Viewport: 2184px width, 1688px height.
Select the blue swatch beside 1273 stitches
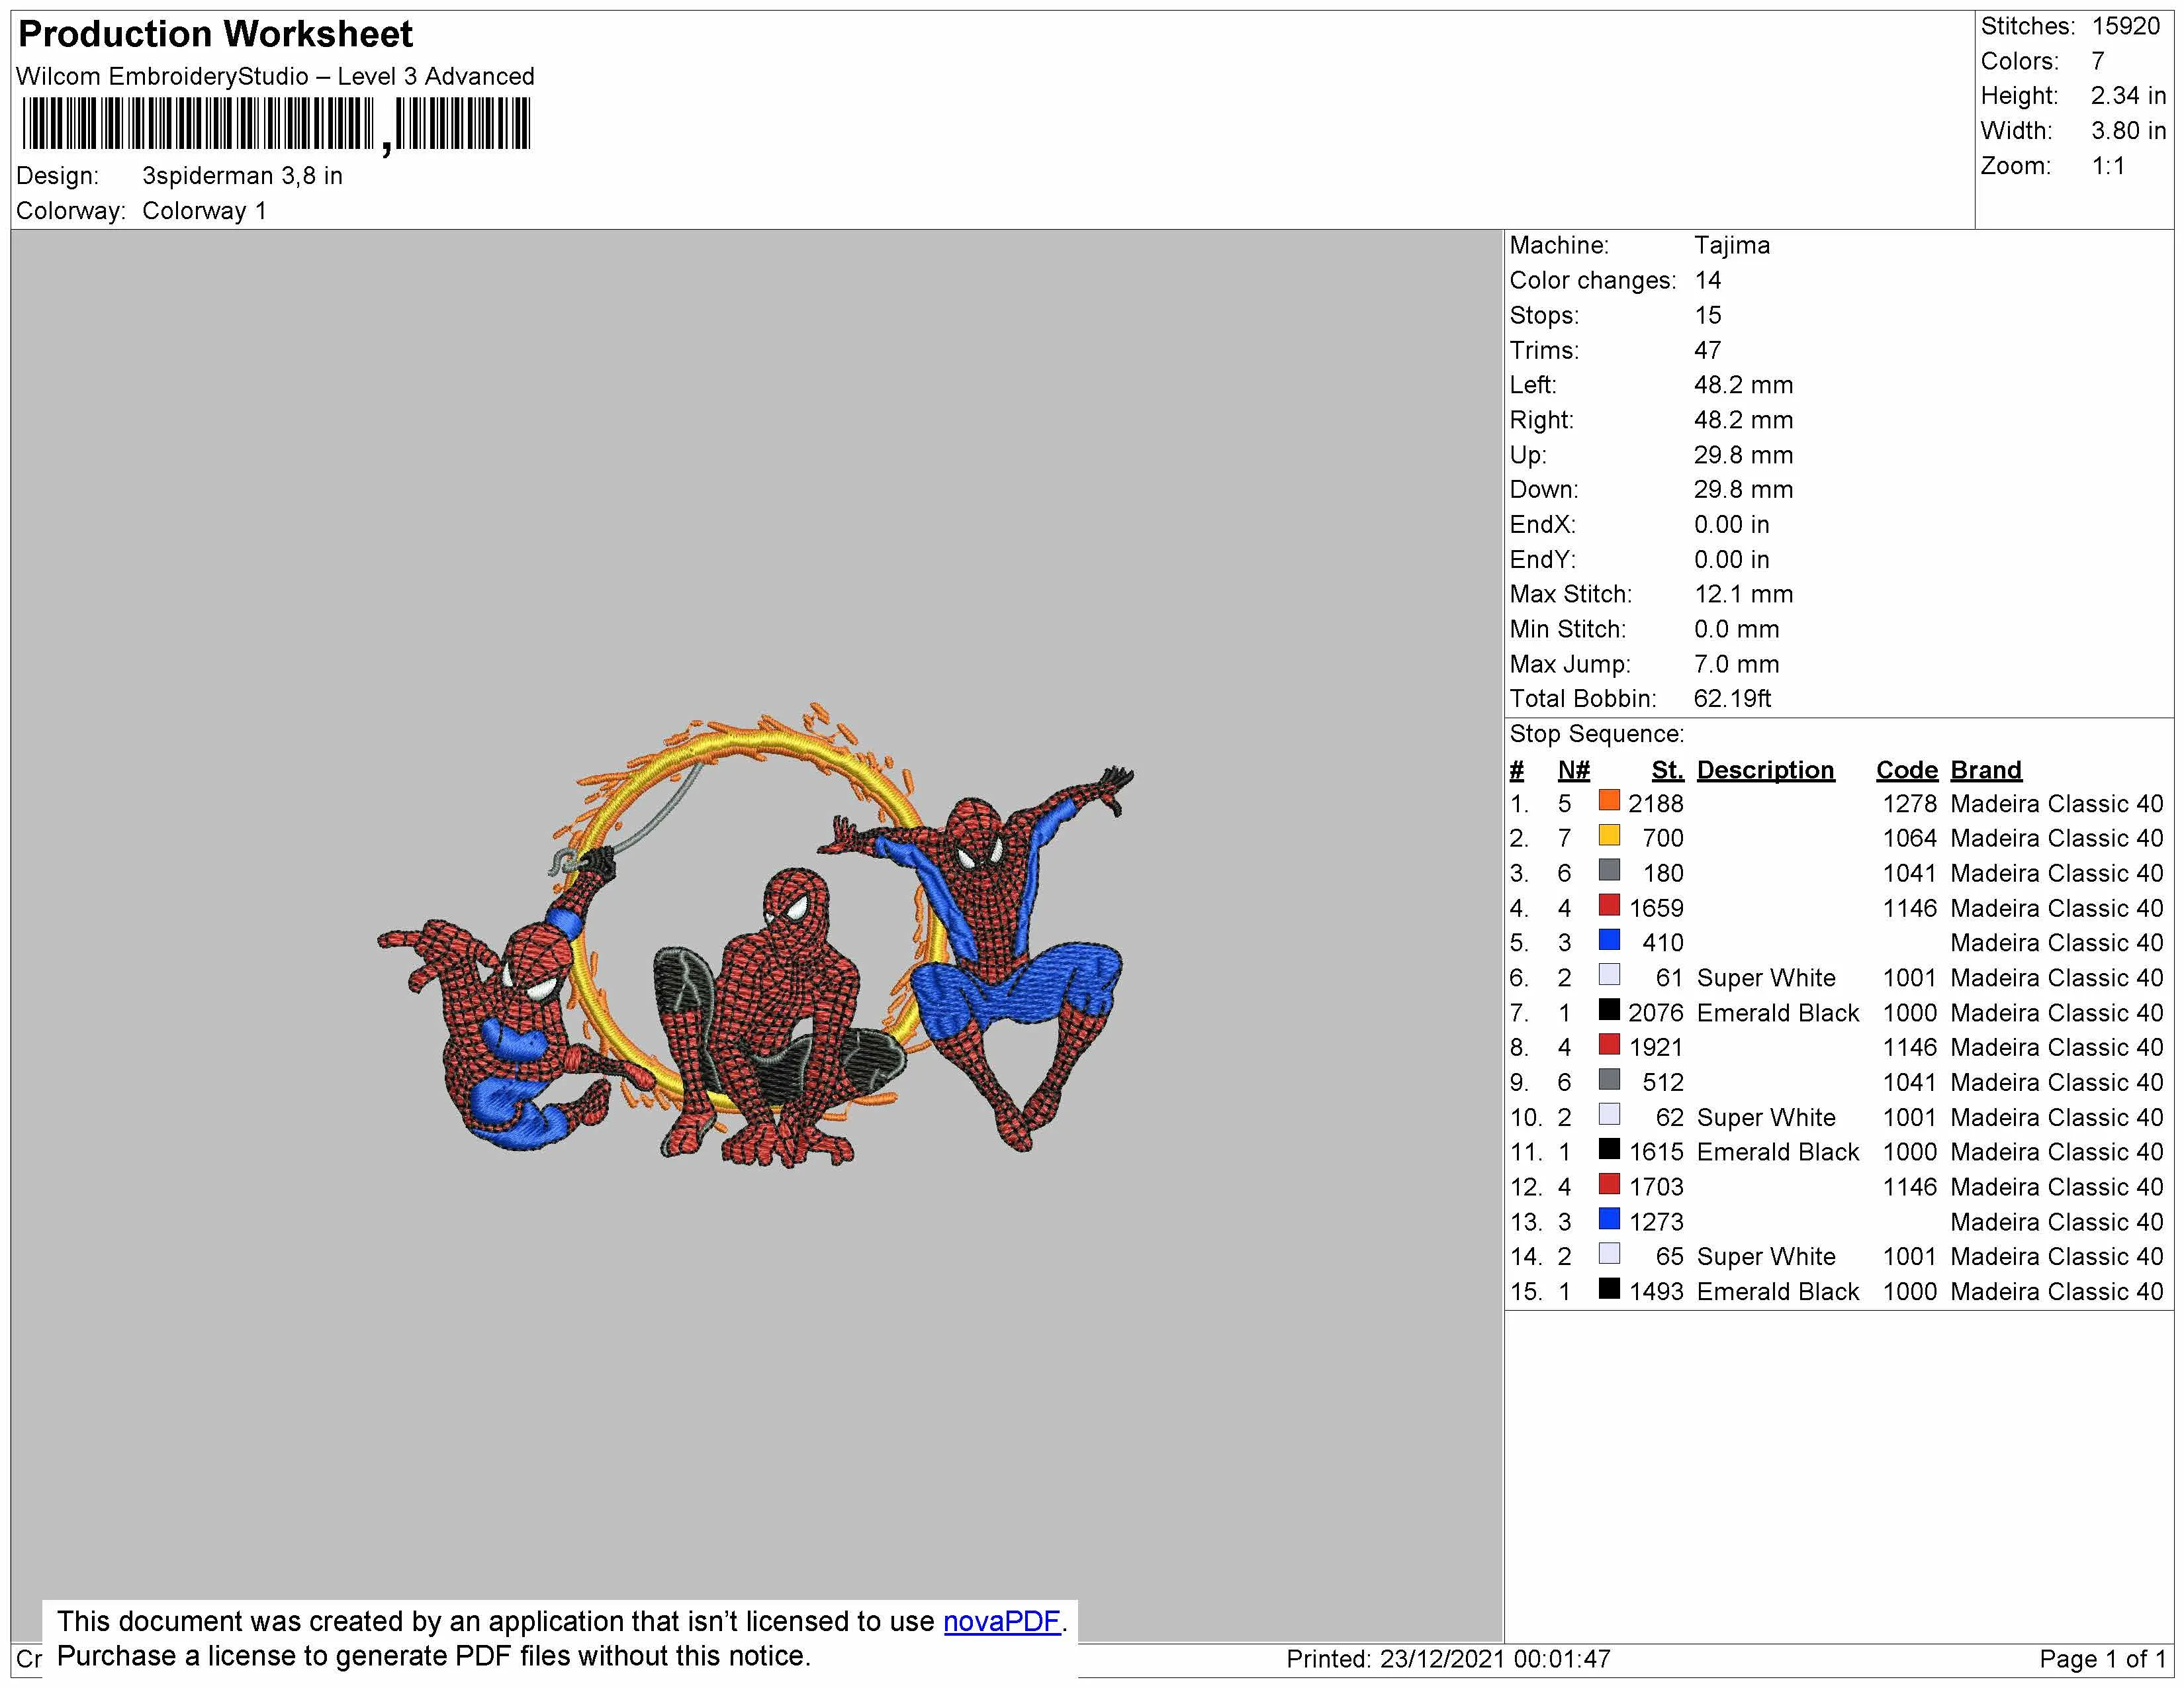1609,1219
